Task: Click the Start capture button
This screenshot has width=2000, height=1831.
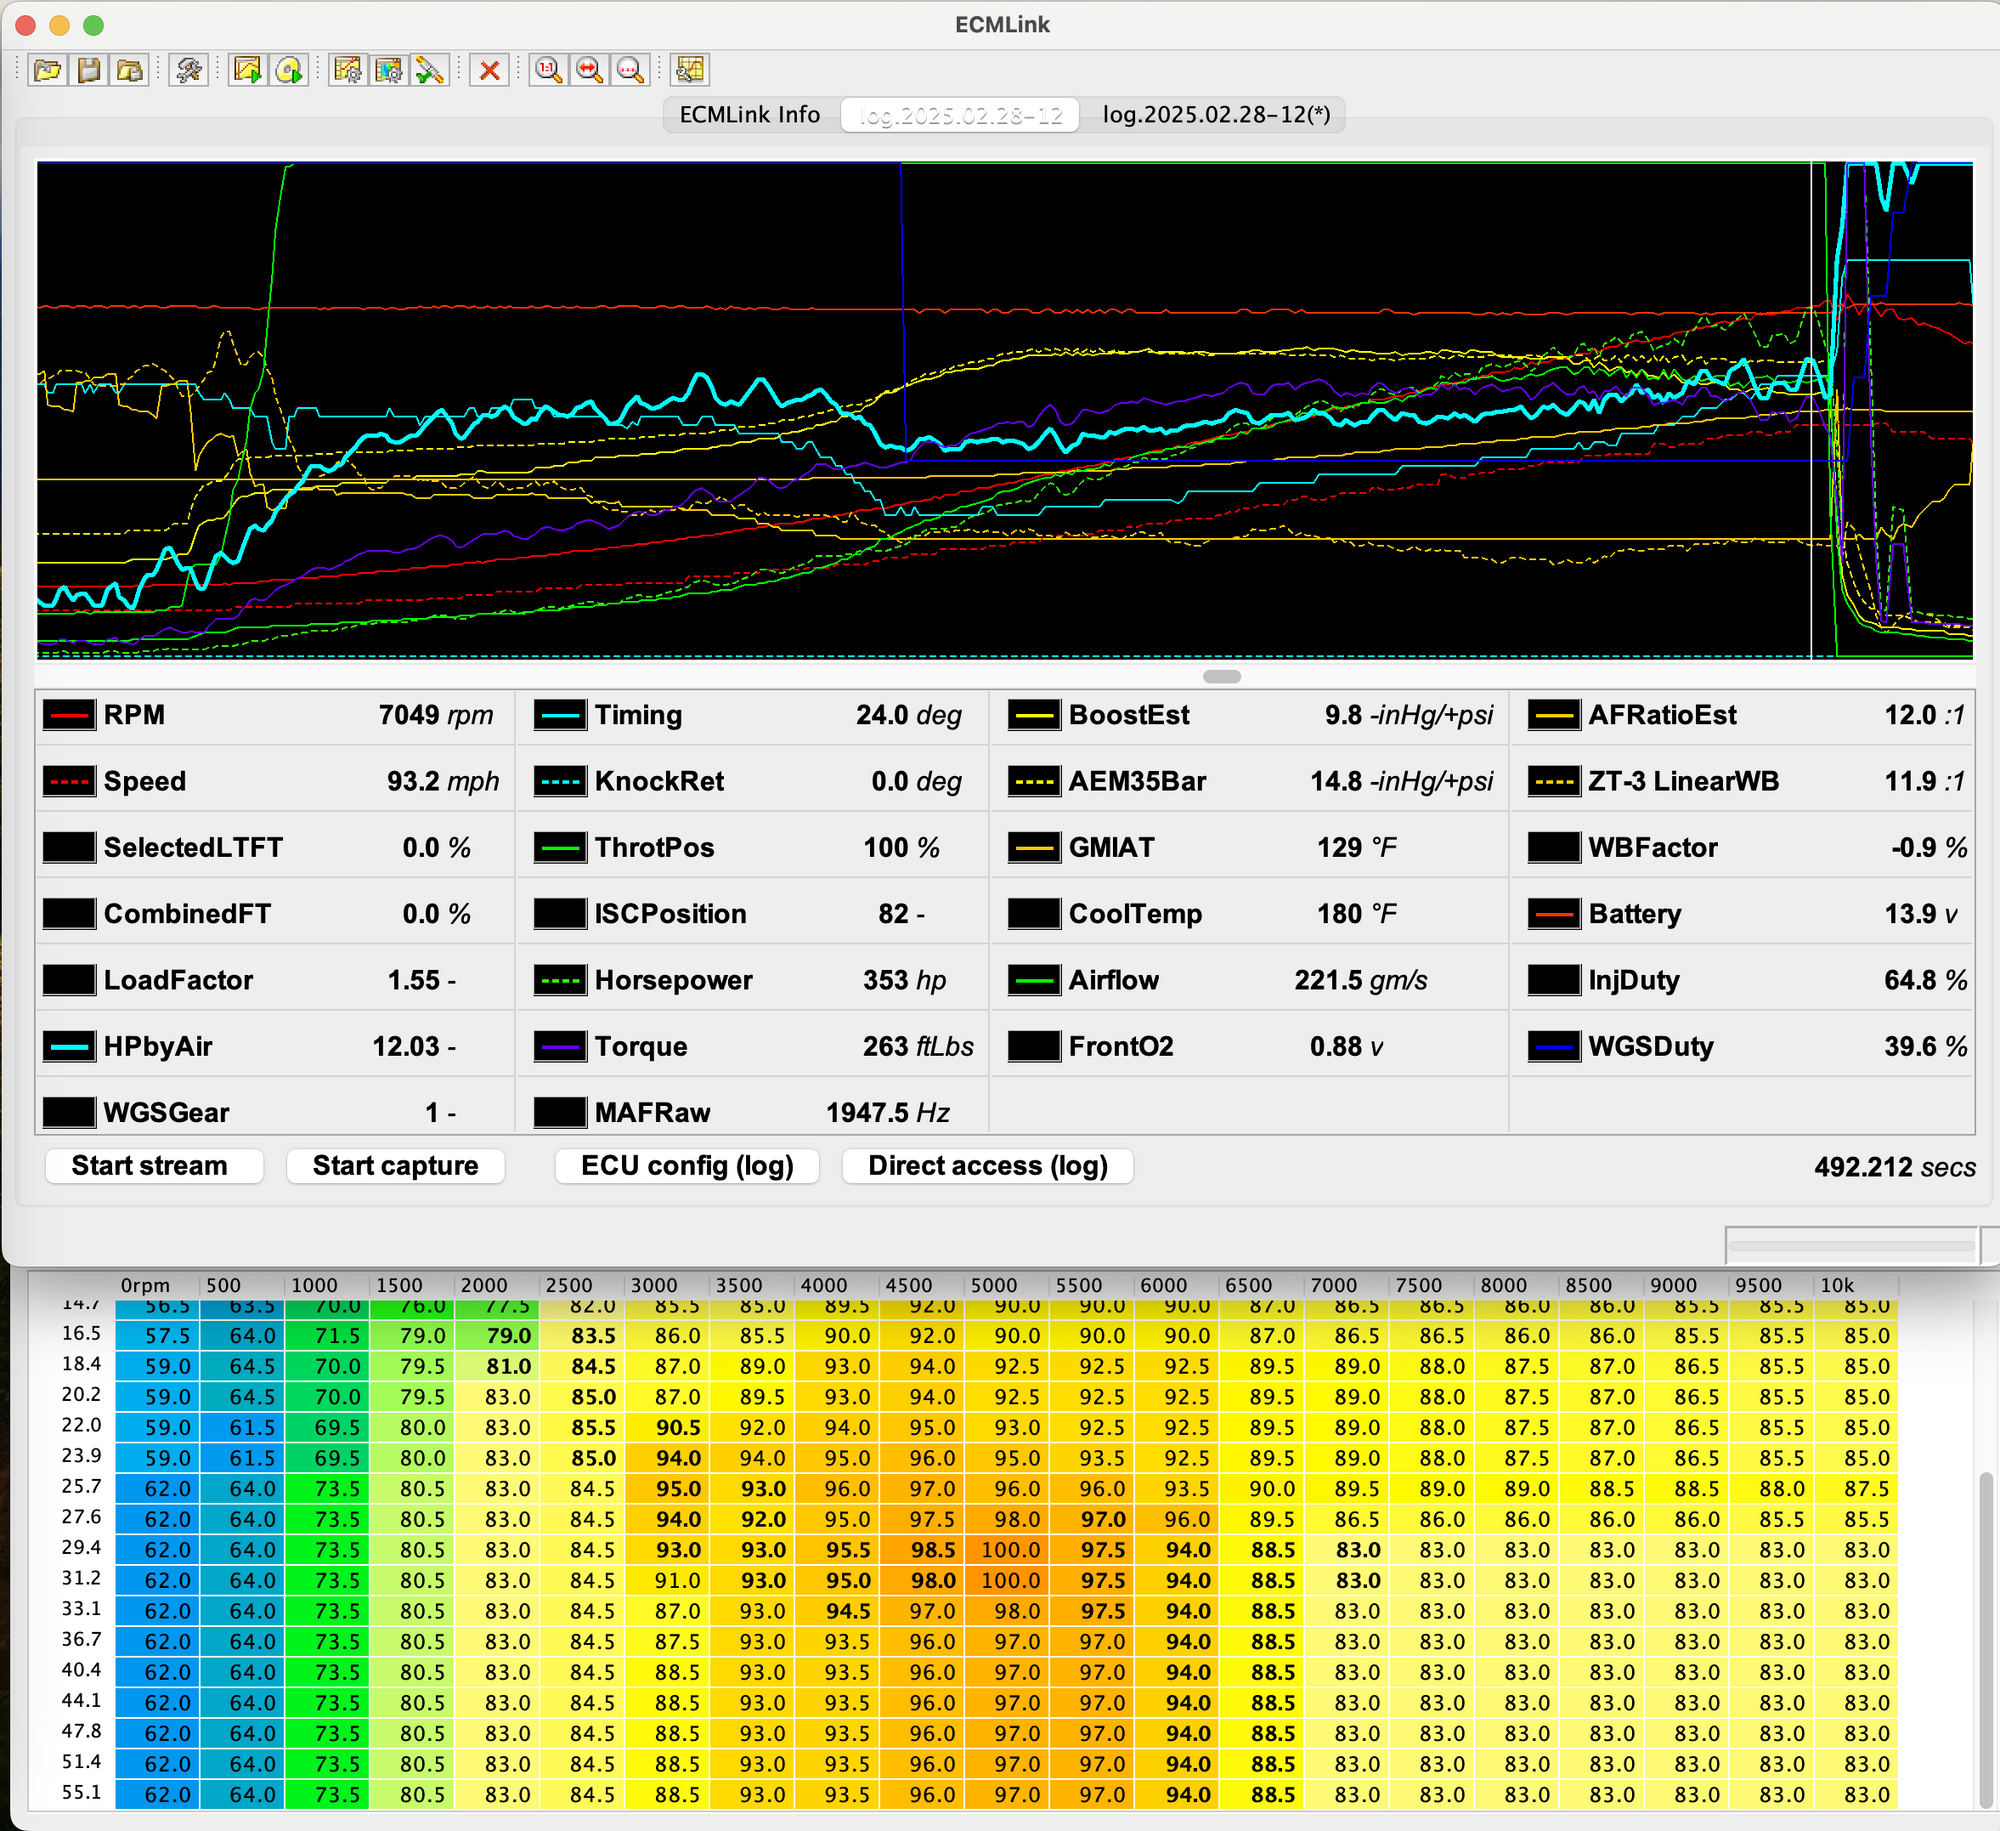Action: (395, 1166)
